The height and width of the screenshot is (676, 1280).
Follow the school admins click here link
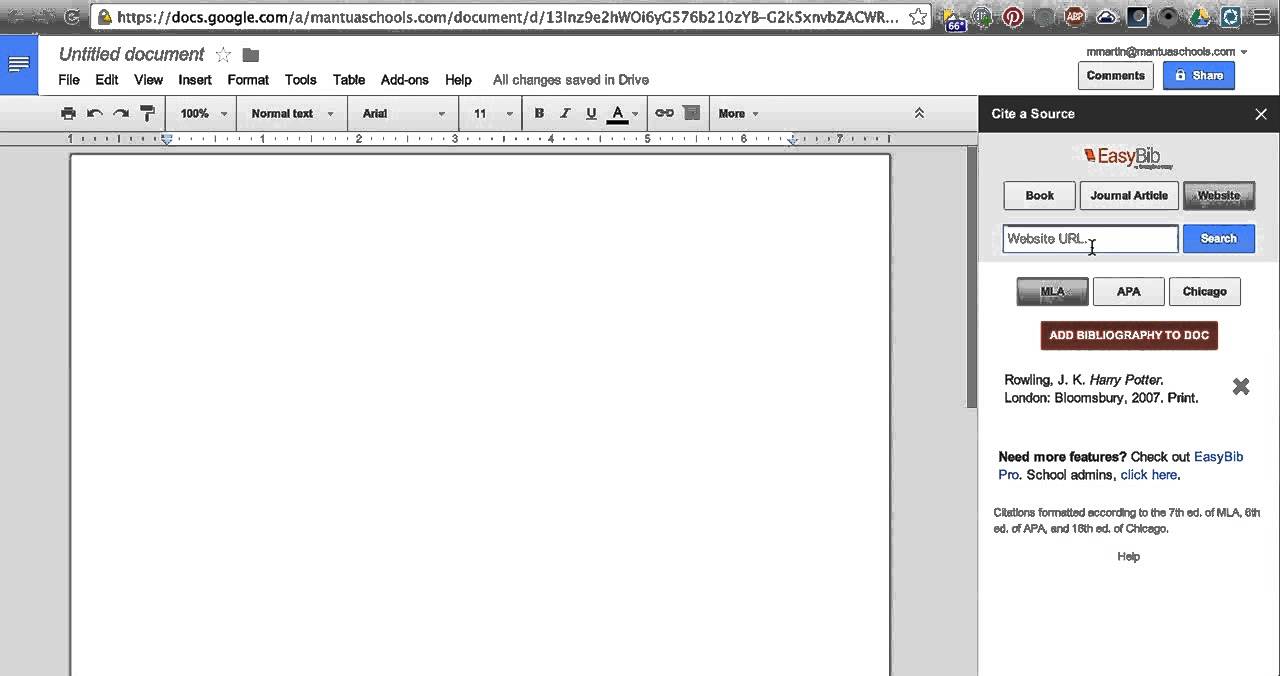coord(1149,475)
